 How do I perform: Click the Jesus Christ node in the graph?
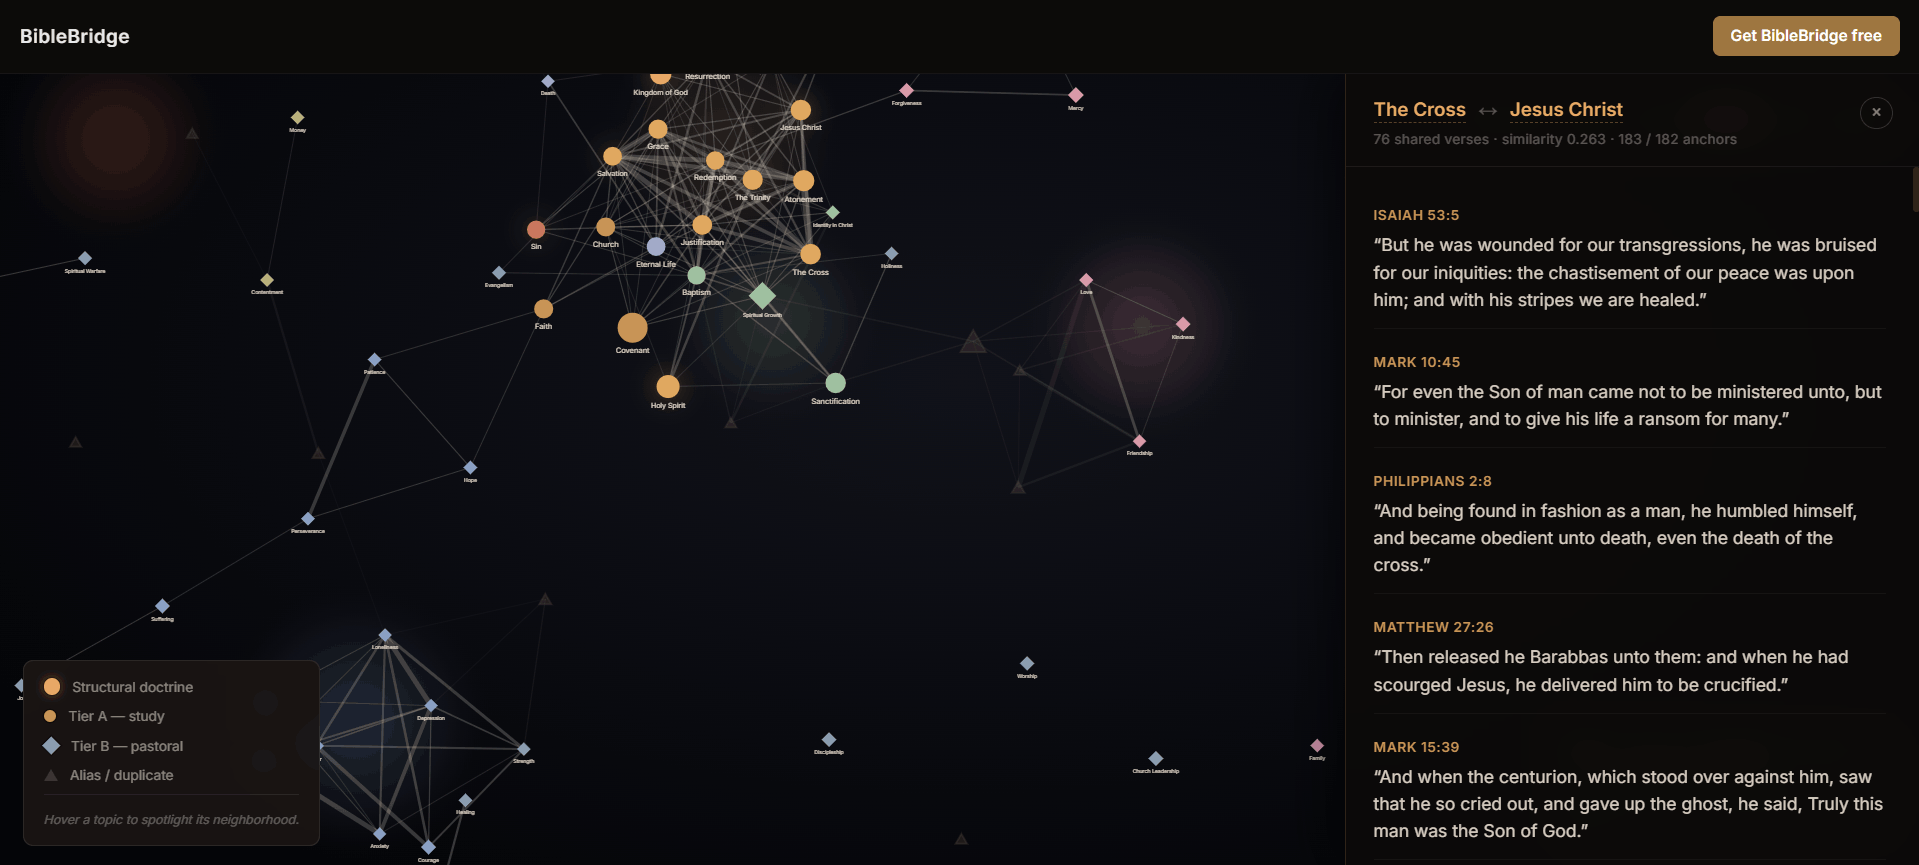(x=801, y=110)
